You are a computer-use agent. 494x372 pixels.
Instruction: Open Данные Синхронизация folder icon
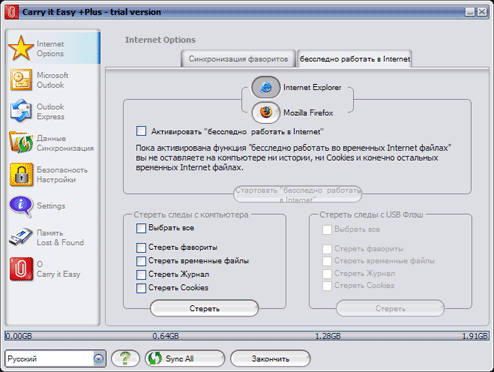click(x=21, y=142)
